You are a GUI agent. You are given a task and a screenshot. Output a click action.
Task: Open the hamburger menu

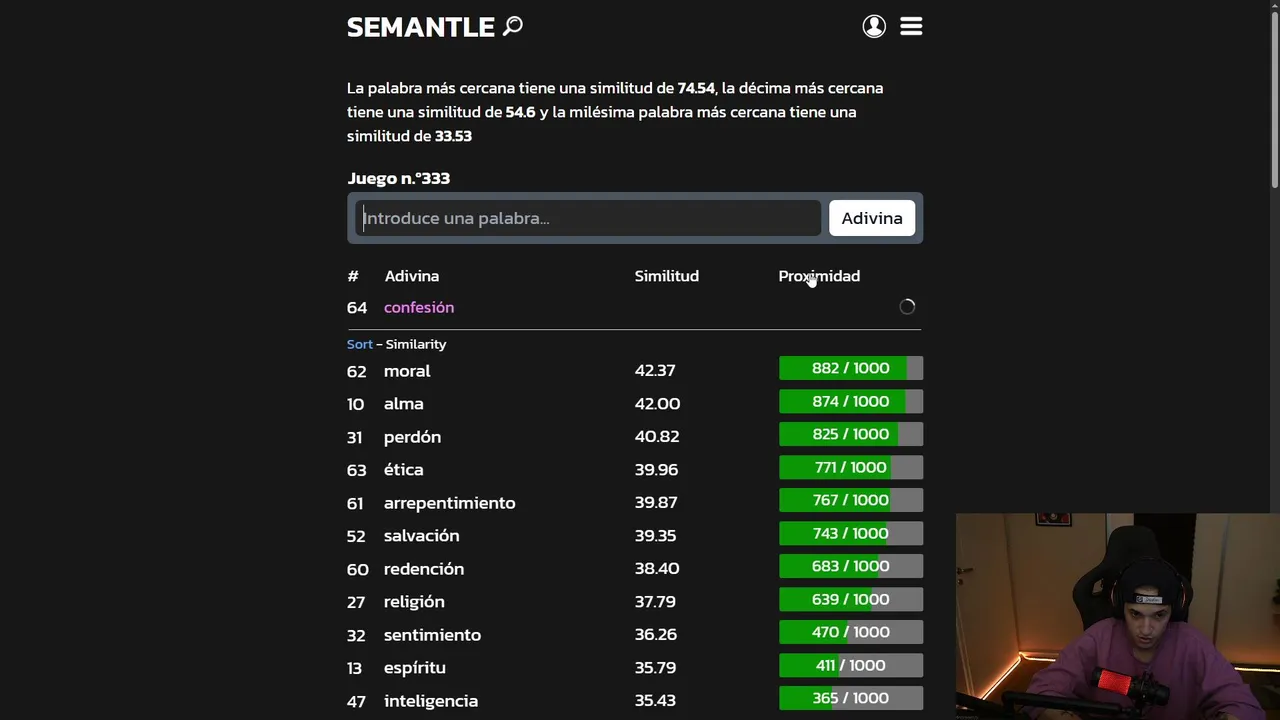911,27
